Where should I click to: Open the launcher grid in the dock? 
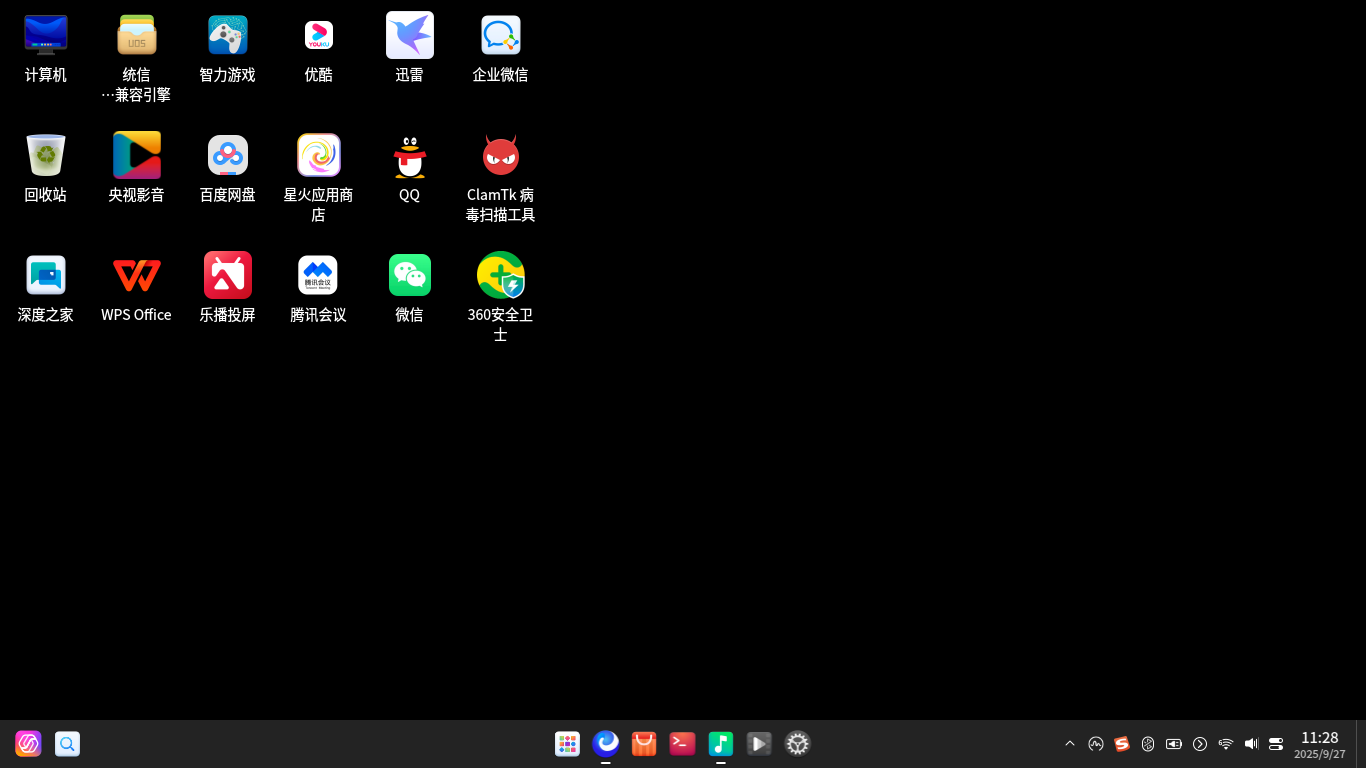(568, 744)
